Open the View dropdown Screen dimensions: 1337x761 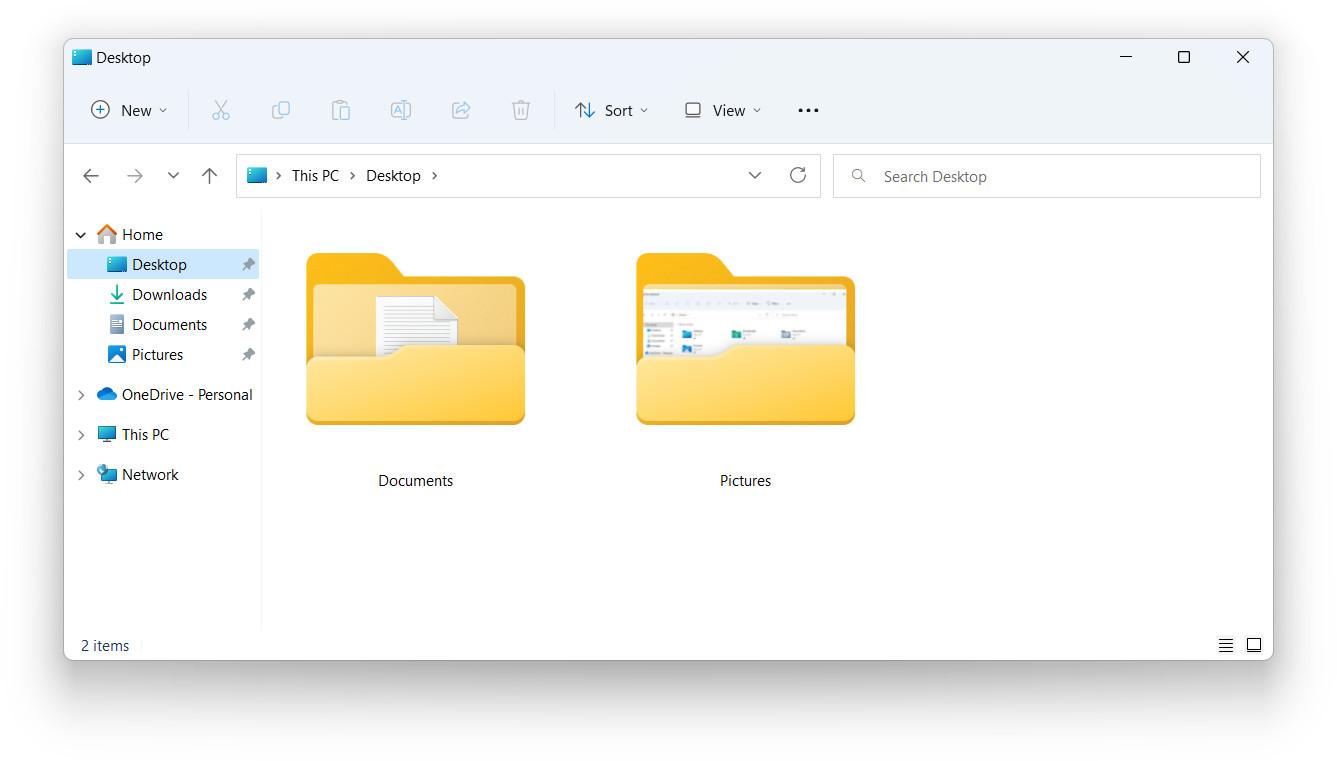[x=721, y=110]
